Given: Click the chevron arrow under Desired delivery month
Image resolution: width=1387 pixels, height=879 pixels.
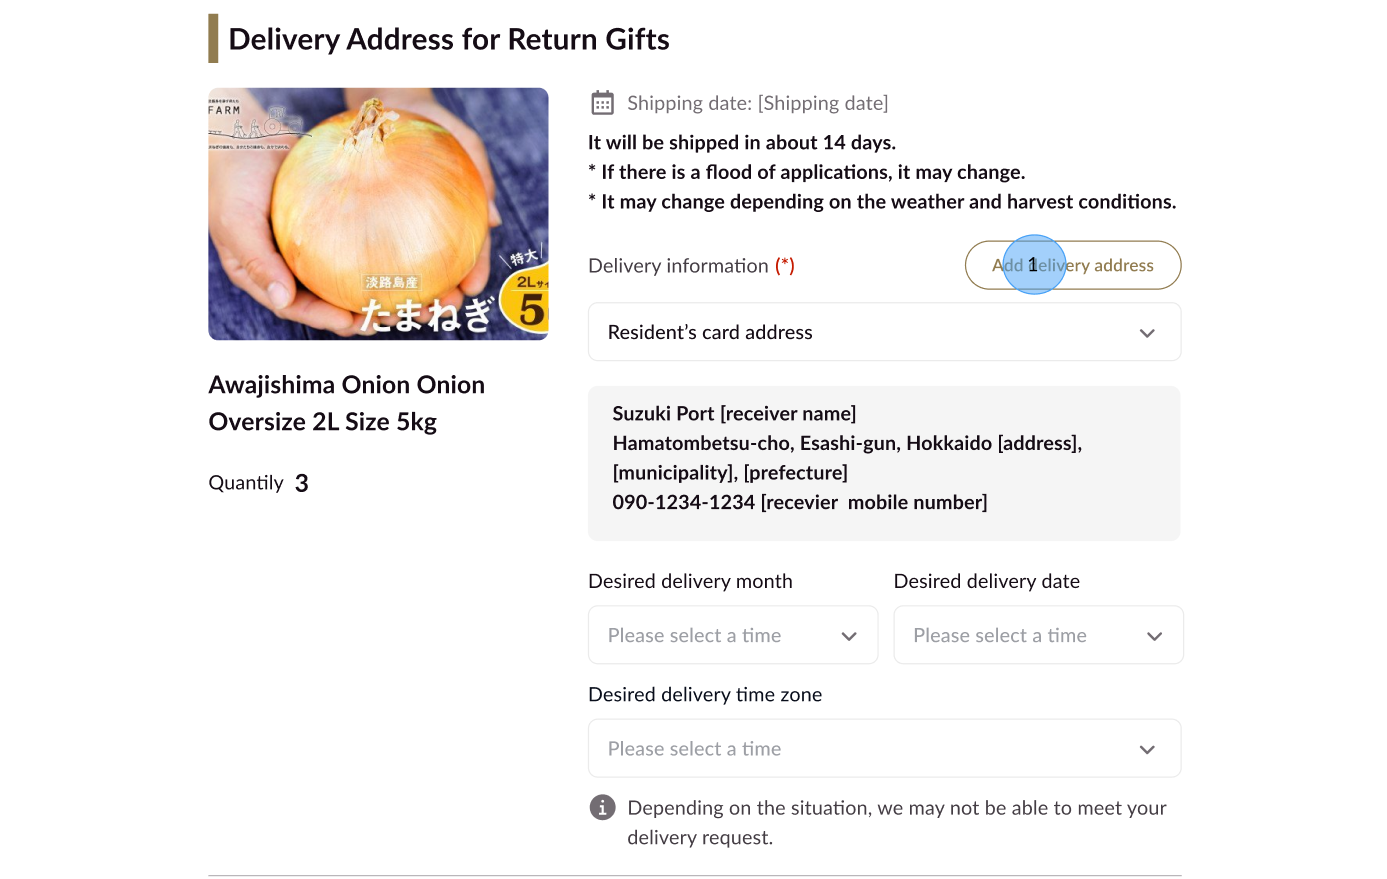Looking at the screenshot, I should click(849, 636).
